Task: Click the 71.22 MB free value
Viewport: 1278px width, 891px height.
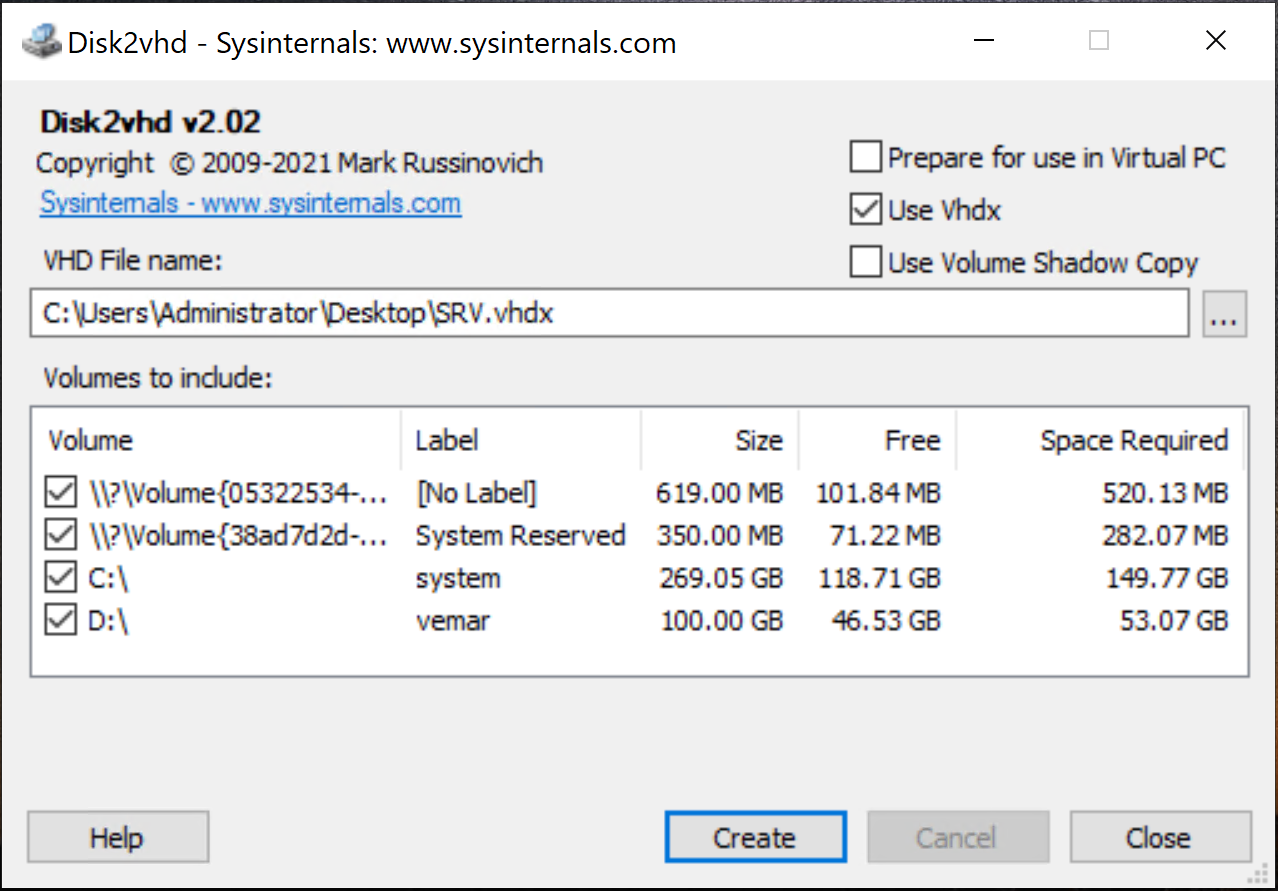Action: tap(885, 536)
